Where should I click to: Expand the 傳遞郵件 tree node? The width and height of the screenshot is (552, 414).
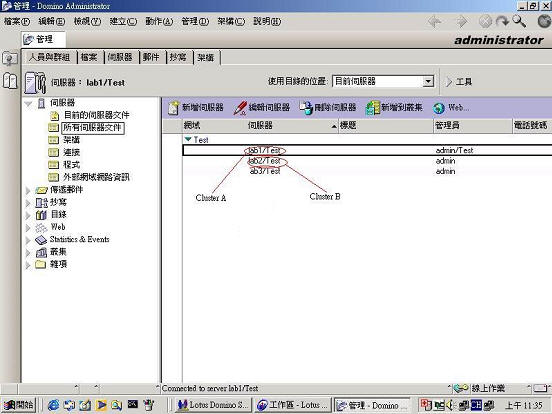[28, 190]
